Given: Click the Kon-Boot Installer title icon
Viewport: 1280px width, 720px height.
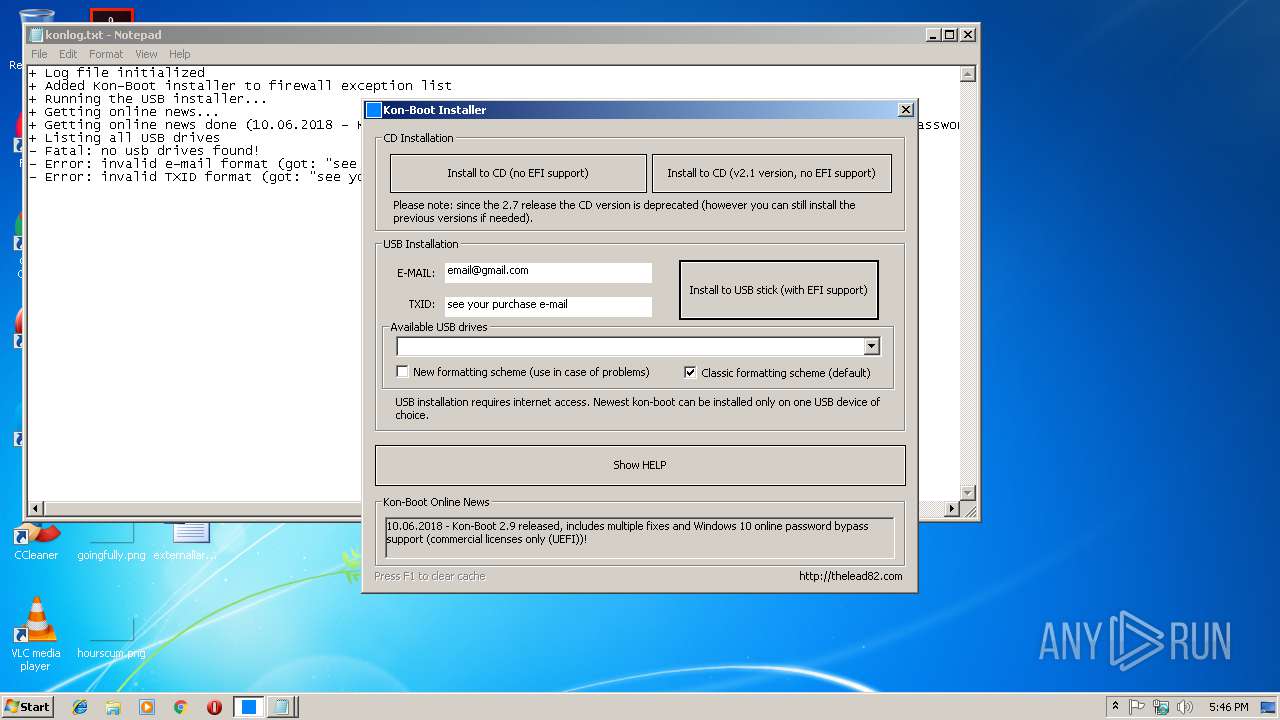Looking at the screenshot, I should (374, 110).
